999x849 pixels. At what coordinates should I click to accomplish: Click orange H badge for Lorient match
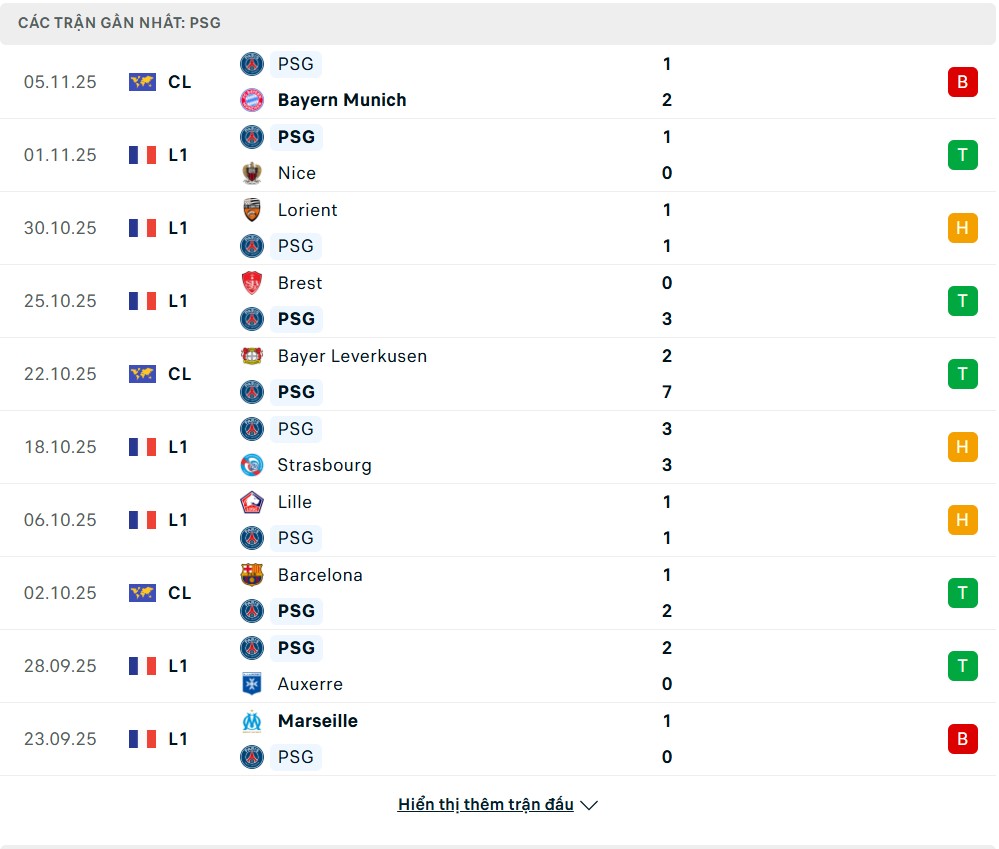pyautogui.click(x=962, y=228)
